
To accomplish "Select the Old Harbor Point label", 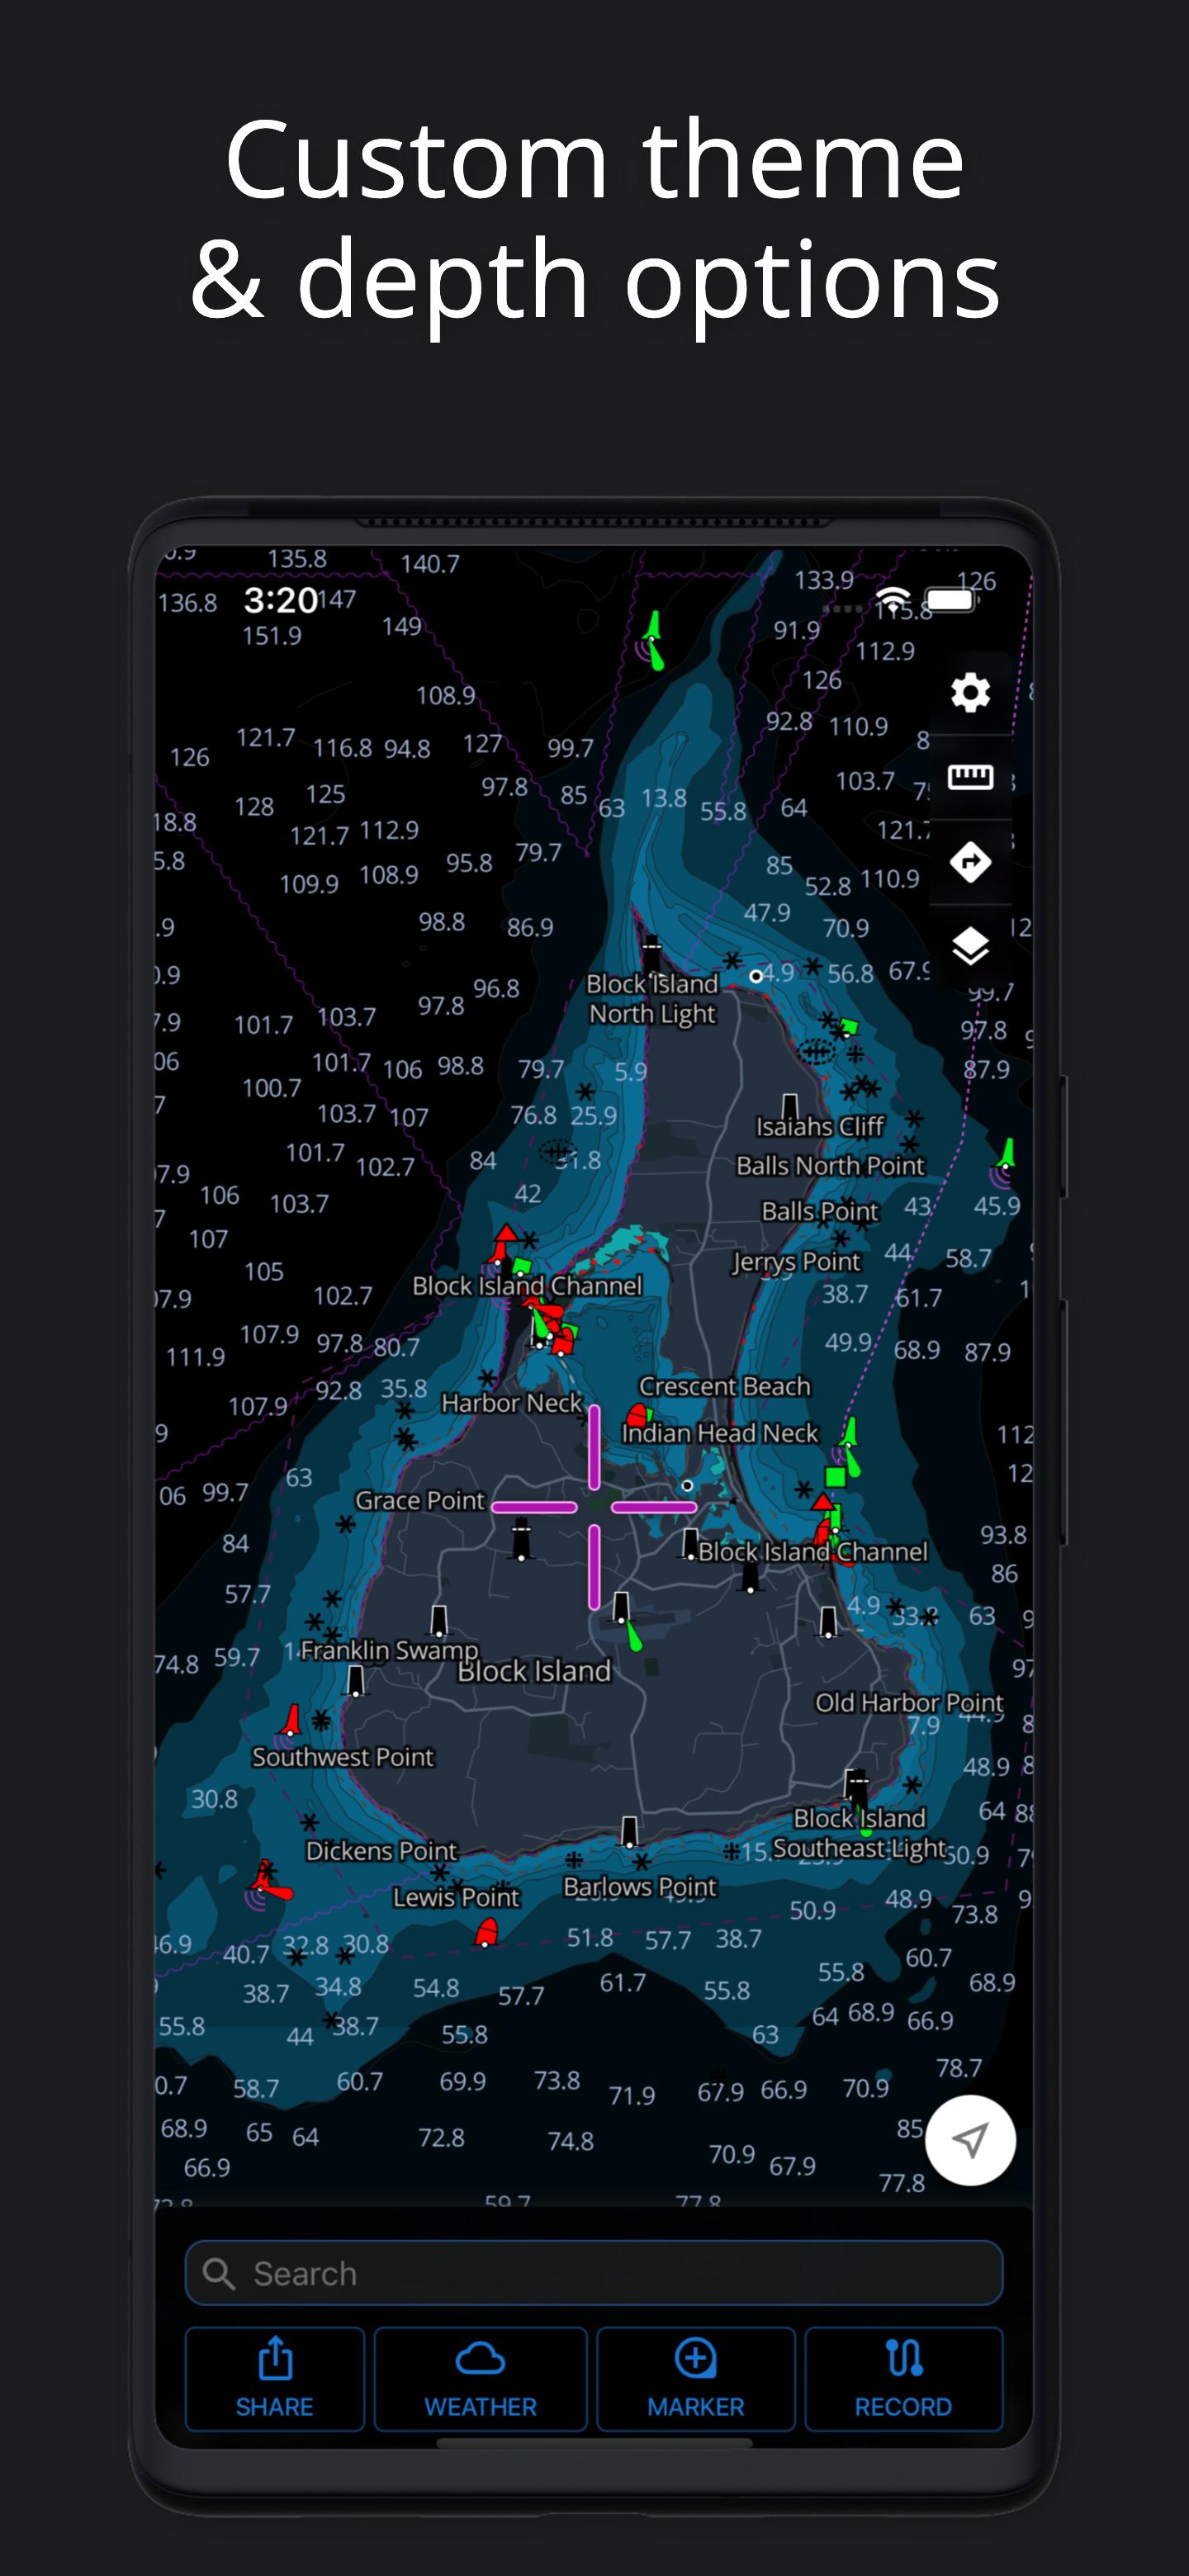I will pyautogui.click(x=908, y=1702).
